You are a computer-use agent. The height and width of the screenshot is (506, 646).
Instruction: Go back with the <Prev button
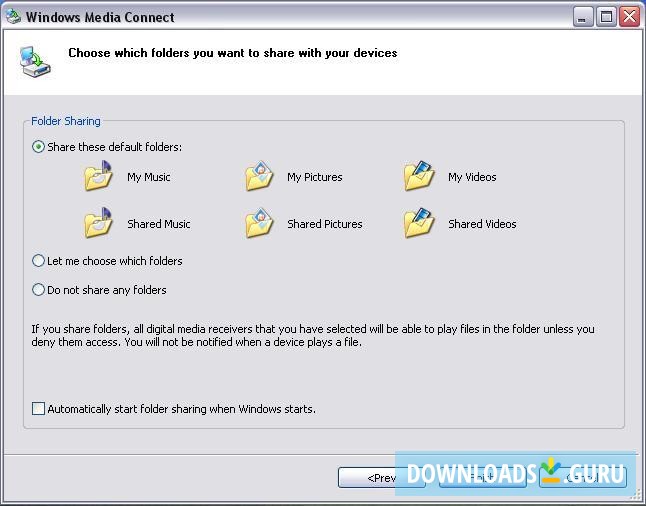click(382, 478)
